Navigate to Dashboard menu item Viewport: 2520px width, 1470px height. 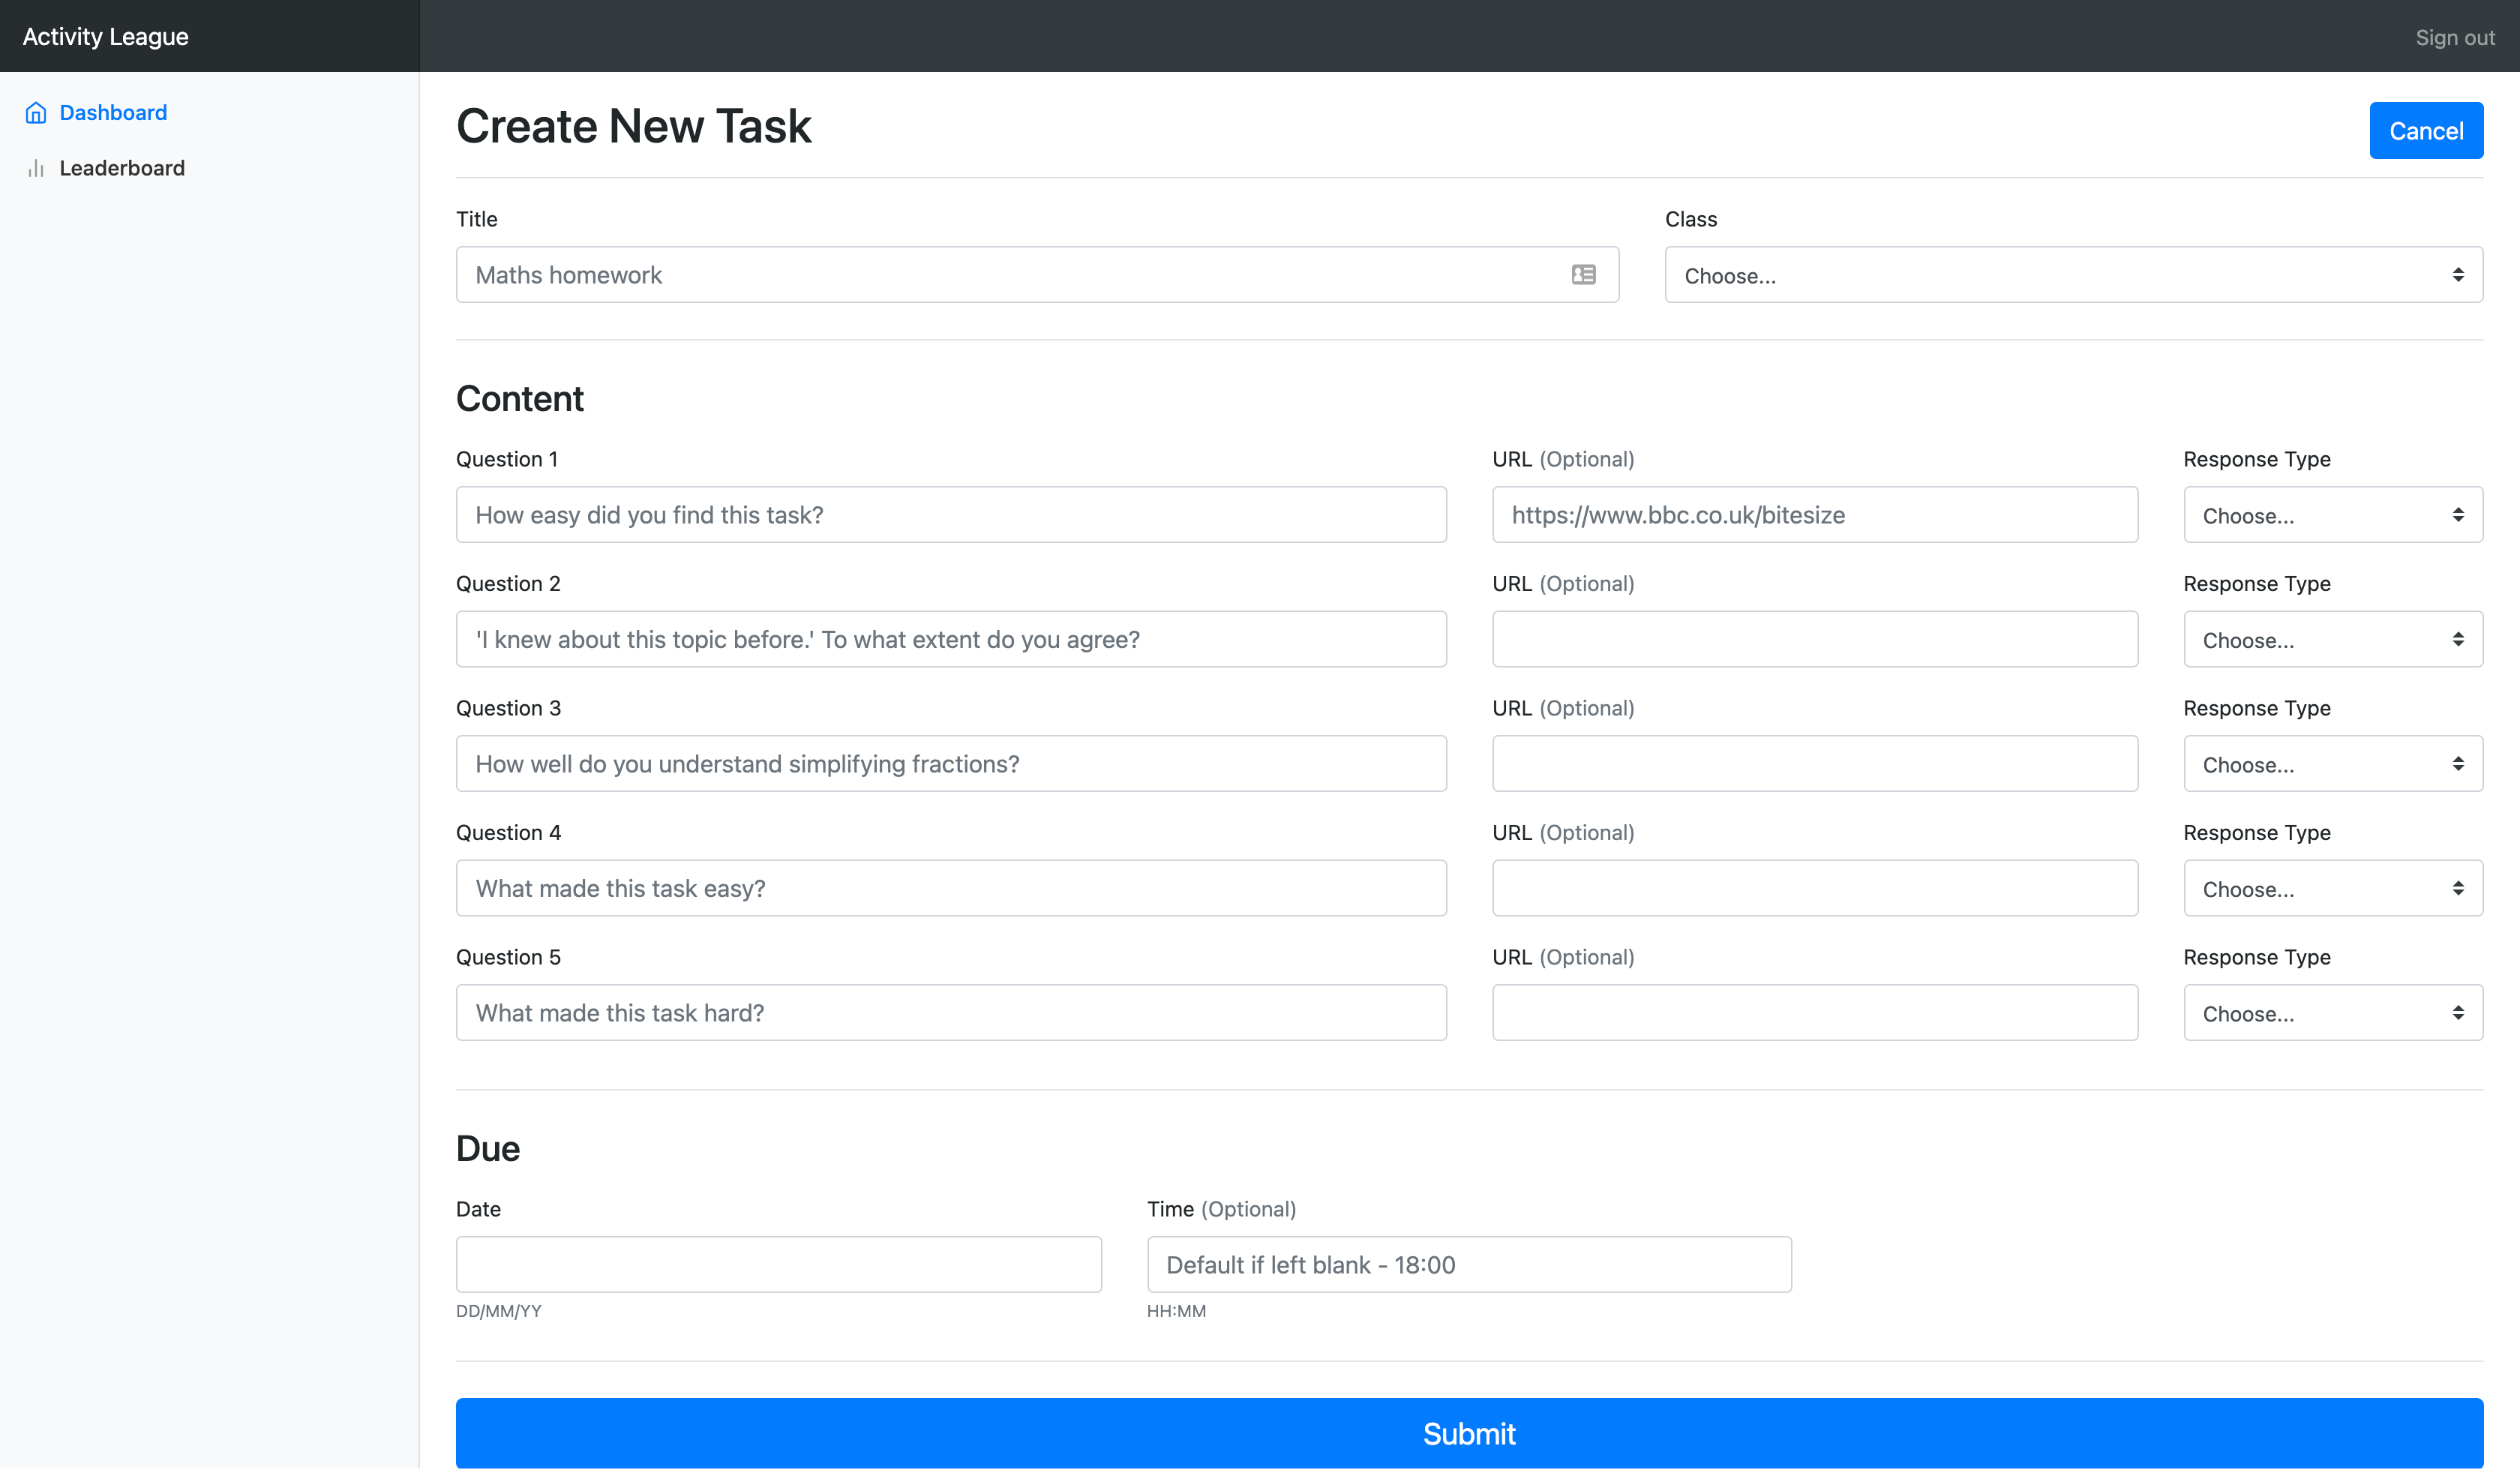click(112, 112)
